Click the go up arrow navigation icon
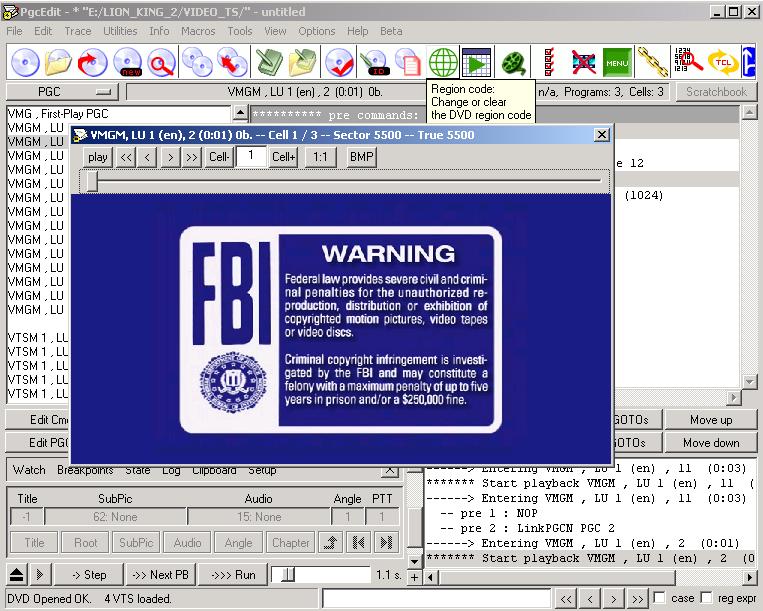Image resolution: width=763 pixels, height=611 pixels. click(x=331, y=542)
